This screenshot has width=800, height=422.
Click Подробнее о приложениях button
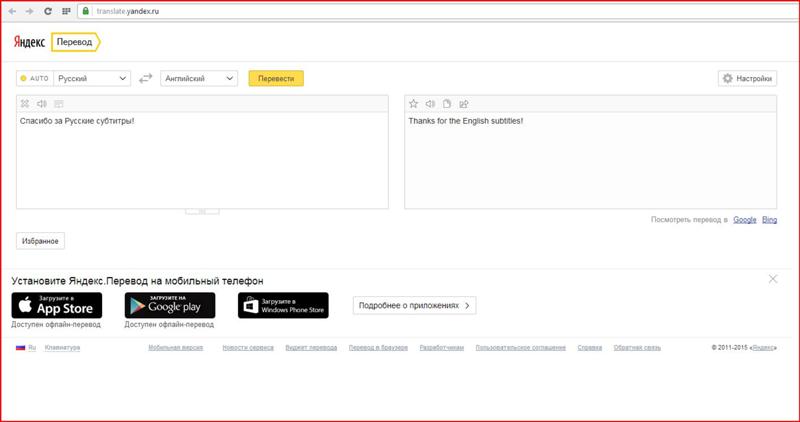(414, 306)
